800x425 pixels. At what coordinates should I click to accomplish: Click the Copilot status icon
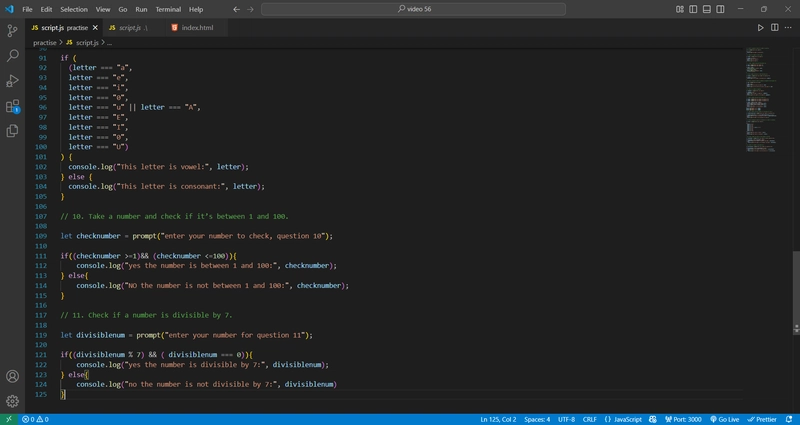(653, 419)
